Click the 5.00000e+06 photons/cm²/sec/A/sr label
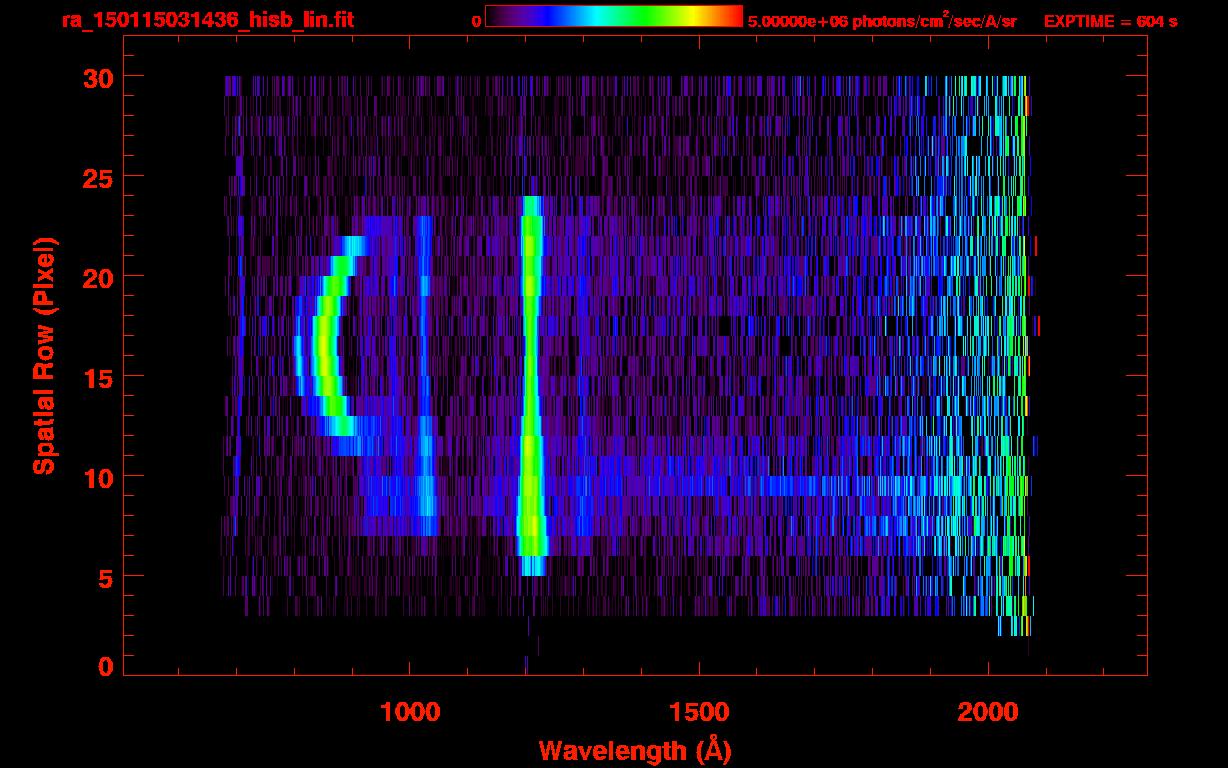 pos(881,20)
